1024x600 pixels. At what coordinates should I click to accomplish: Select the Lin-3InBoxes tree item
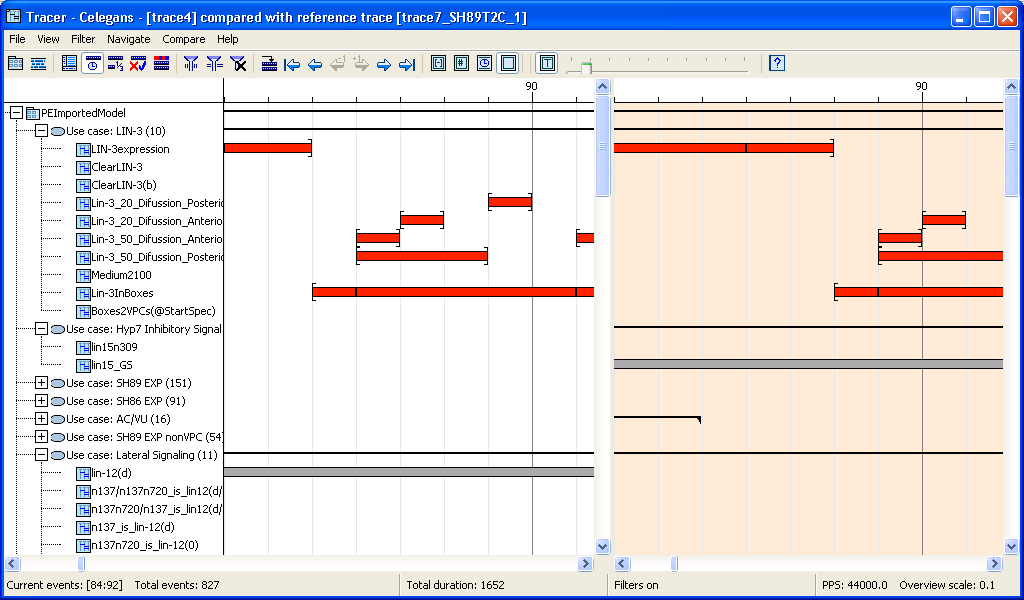[122, 293]
